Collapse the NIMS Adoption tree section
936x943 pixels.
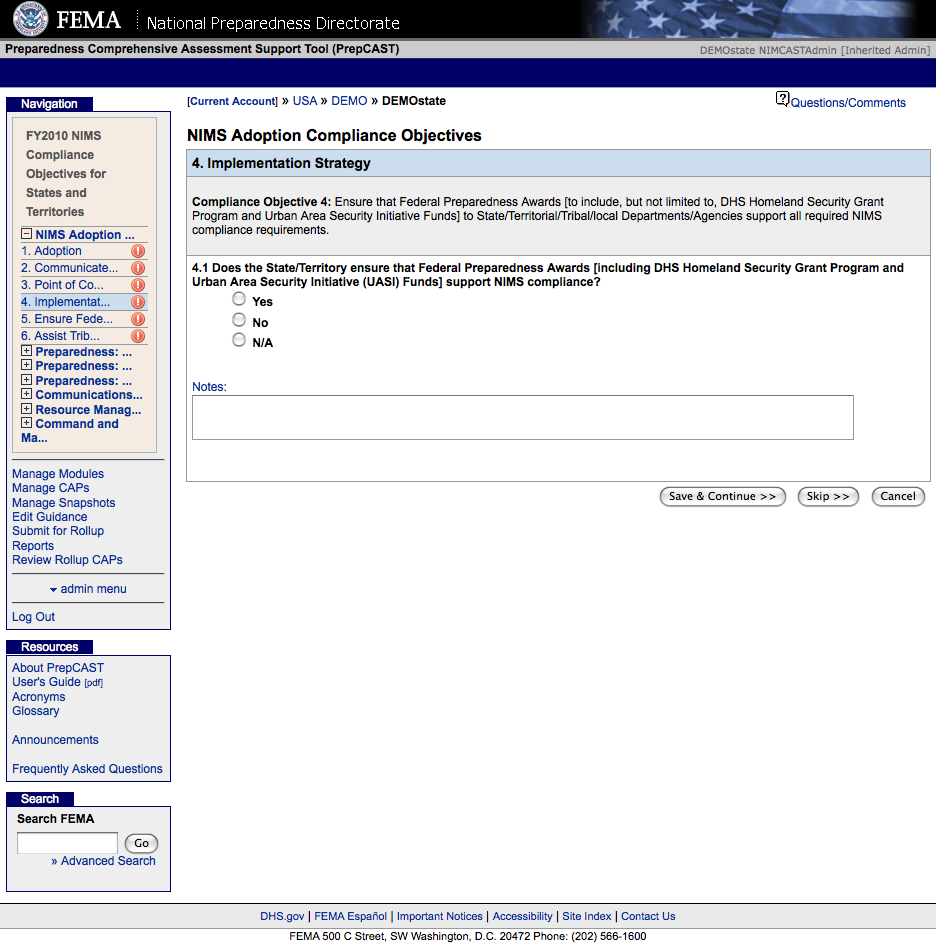click(27, 234)
